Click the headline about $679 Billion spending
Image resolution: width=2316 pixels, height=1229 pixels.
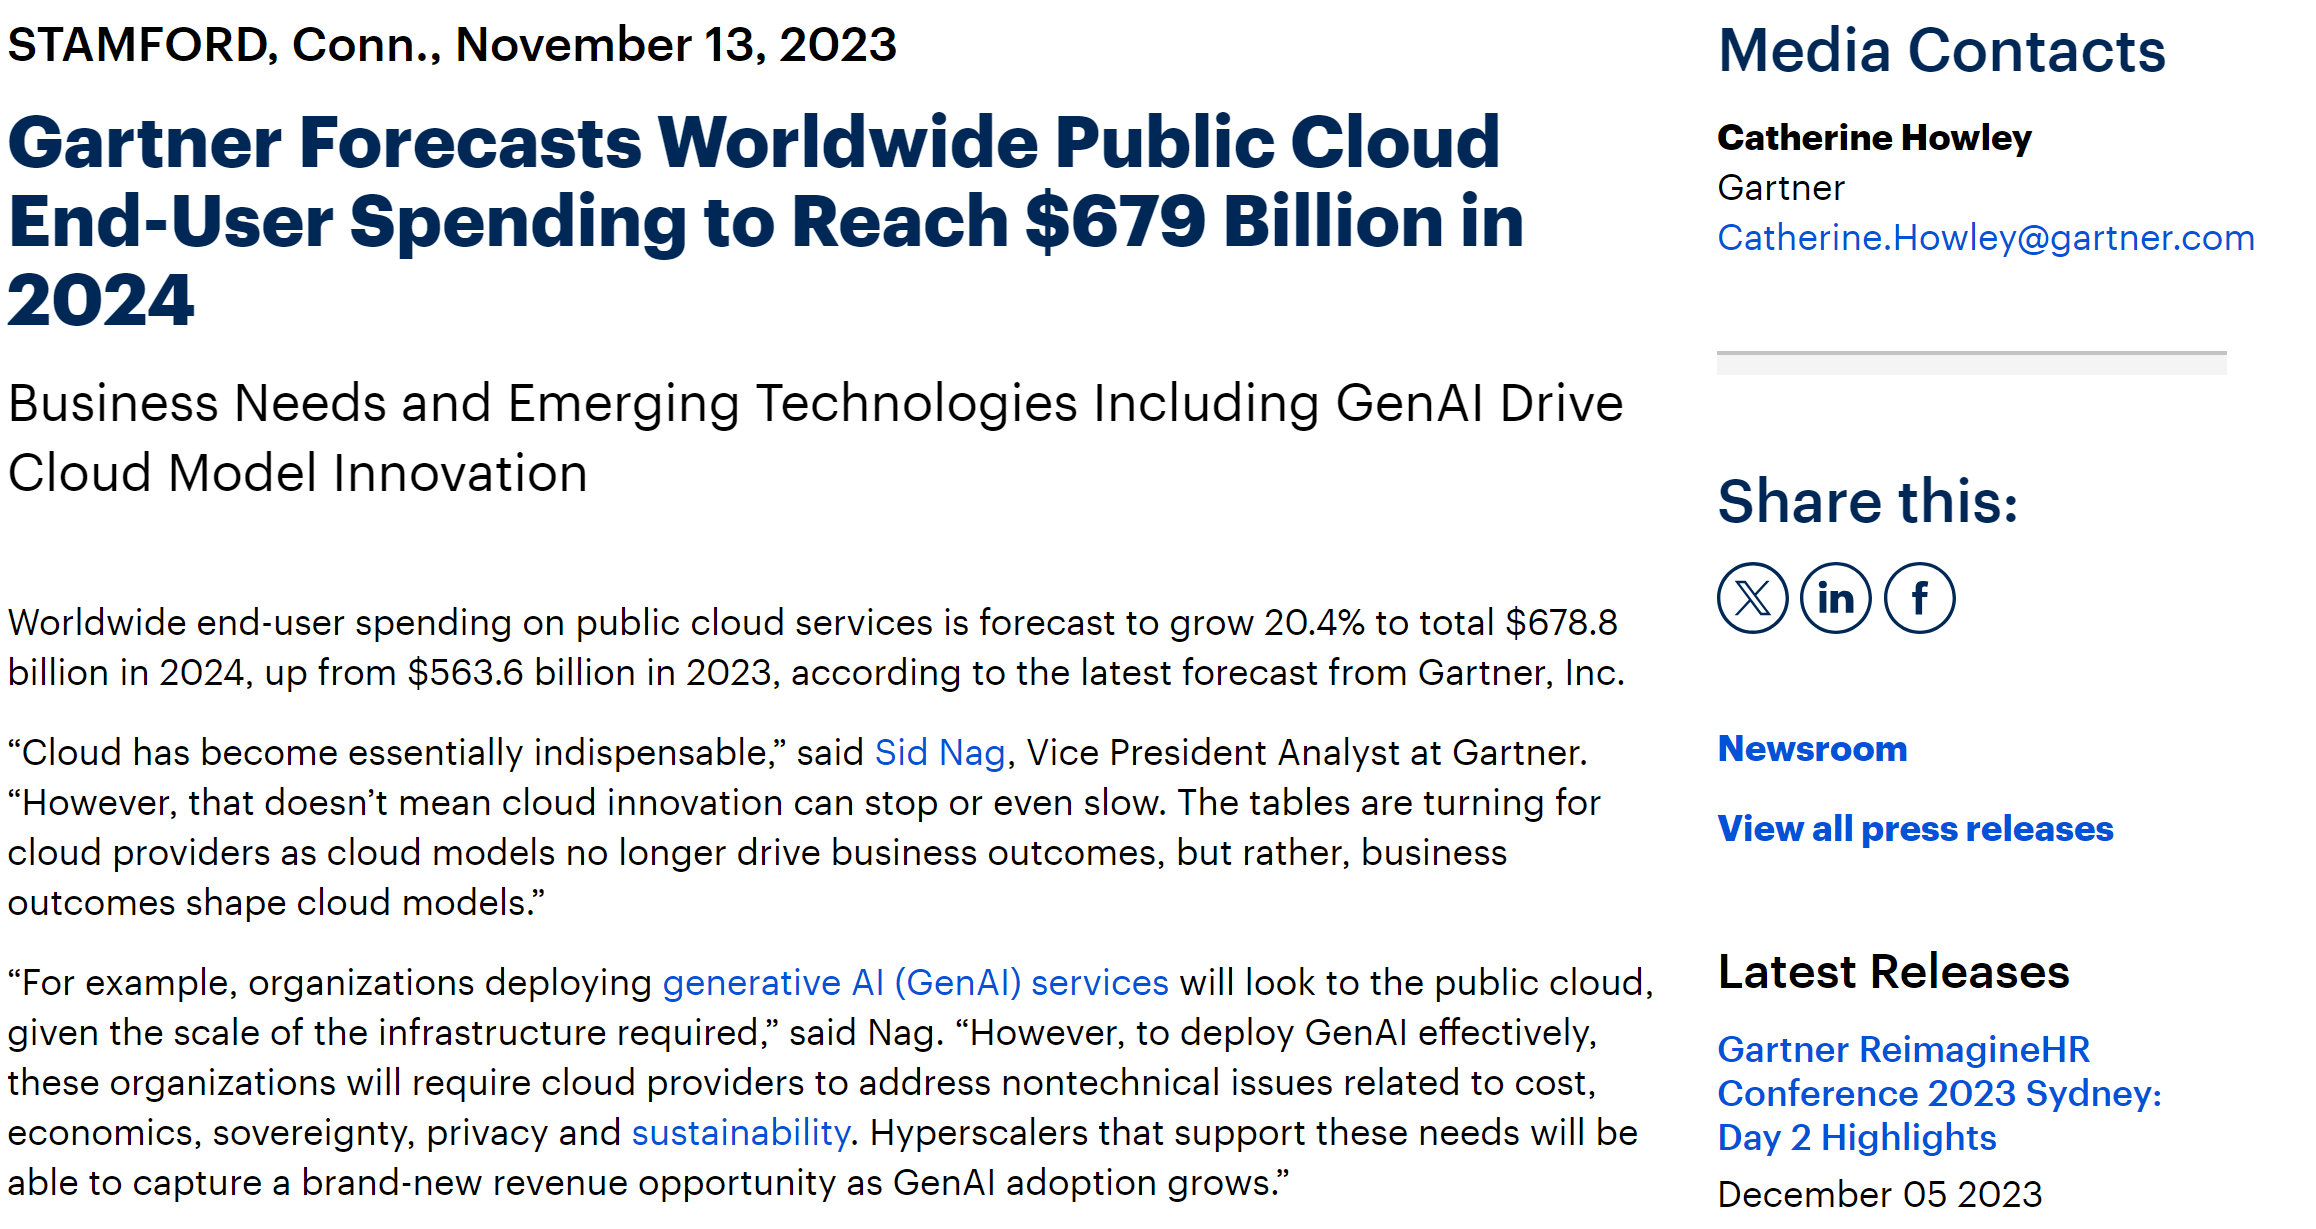[x=765, y=220]
